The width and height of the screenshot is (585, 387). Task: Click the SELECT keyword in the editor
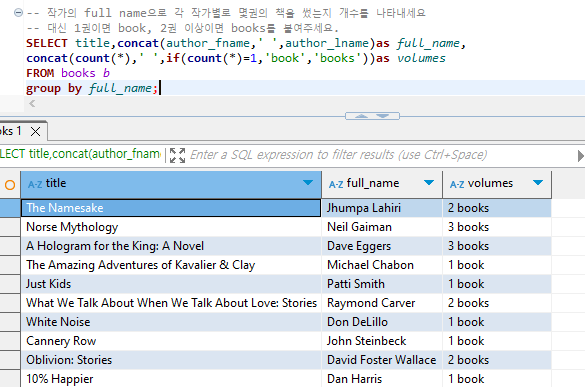[x=47, y=43]
